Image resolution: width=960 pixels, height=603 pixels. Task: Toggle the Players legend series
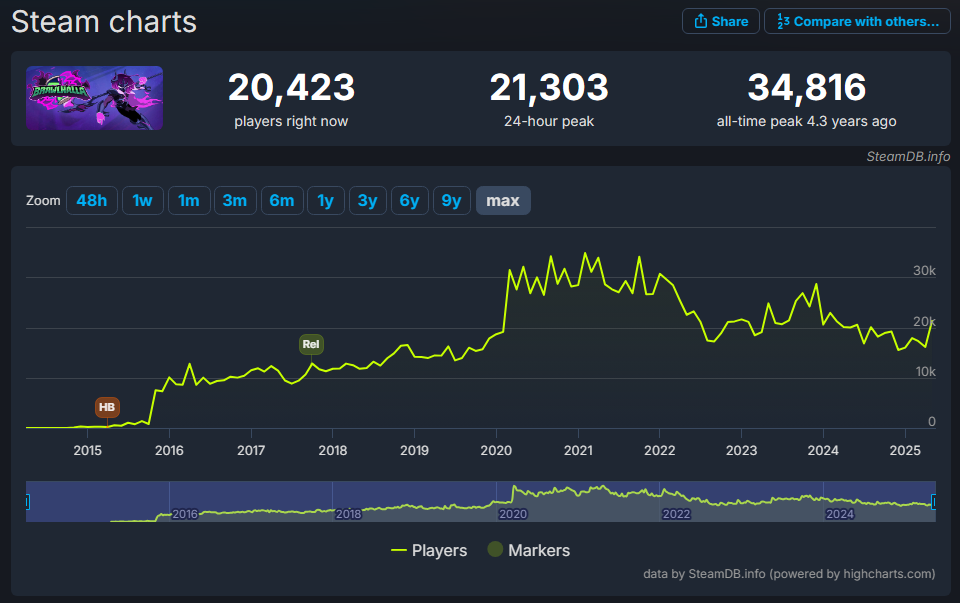point(429,550)
